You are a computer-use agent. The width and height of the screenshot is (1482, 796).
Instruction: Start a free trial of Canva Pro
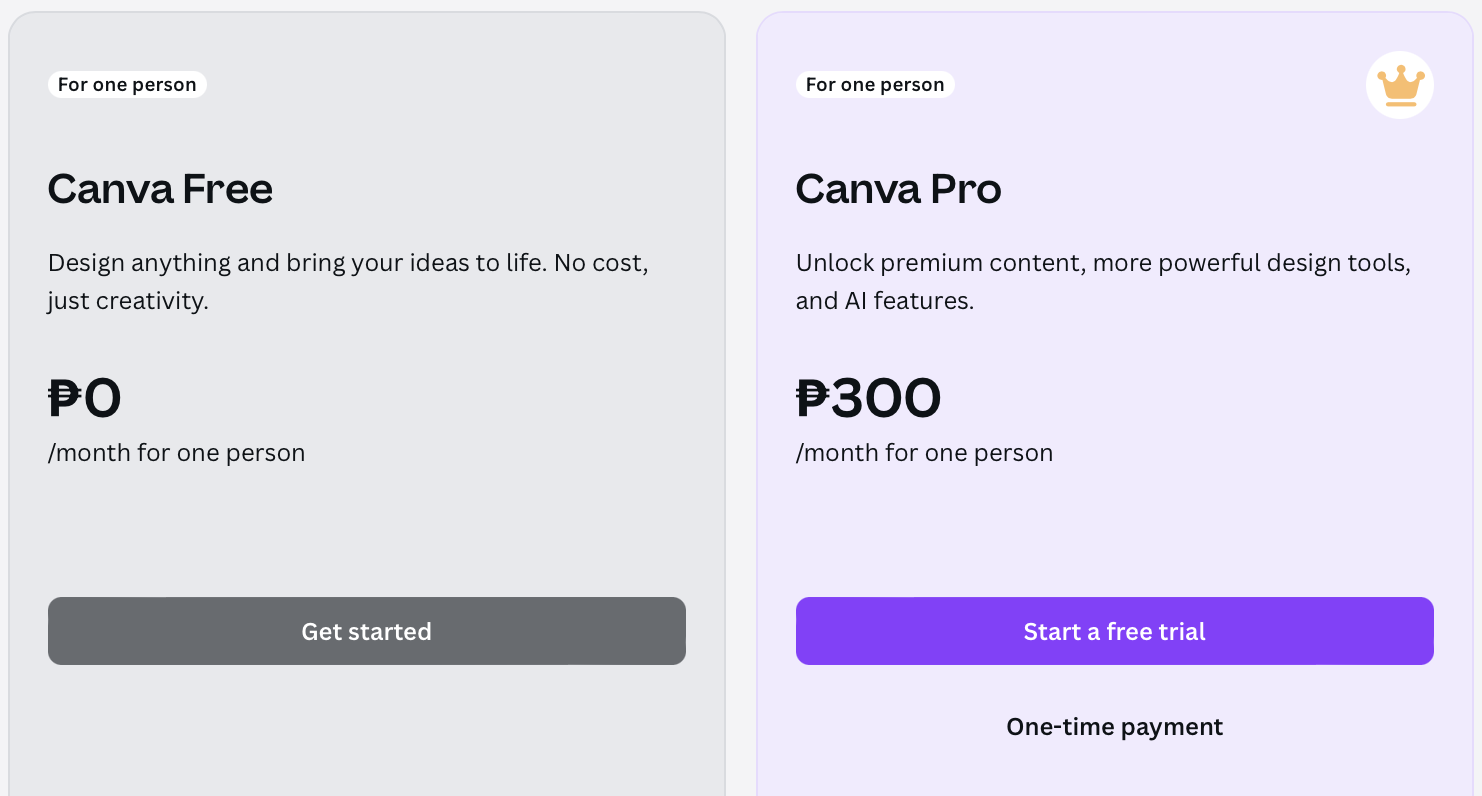[1114, 631]
